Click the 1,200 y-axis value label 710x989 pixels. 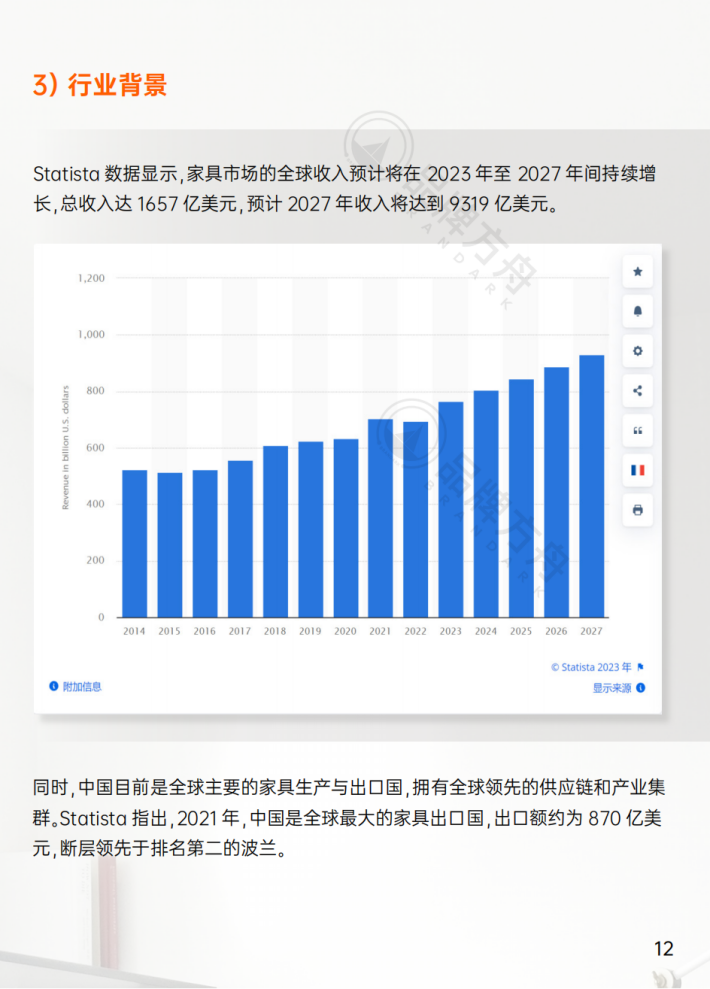click(91, 278)
